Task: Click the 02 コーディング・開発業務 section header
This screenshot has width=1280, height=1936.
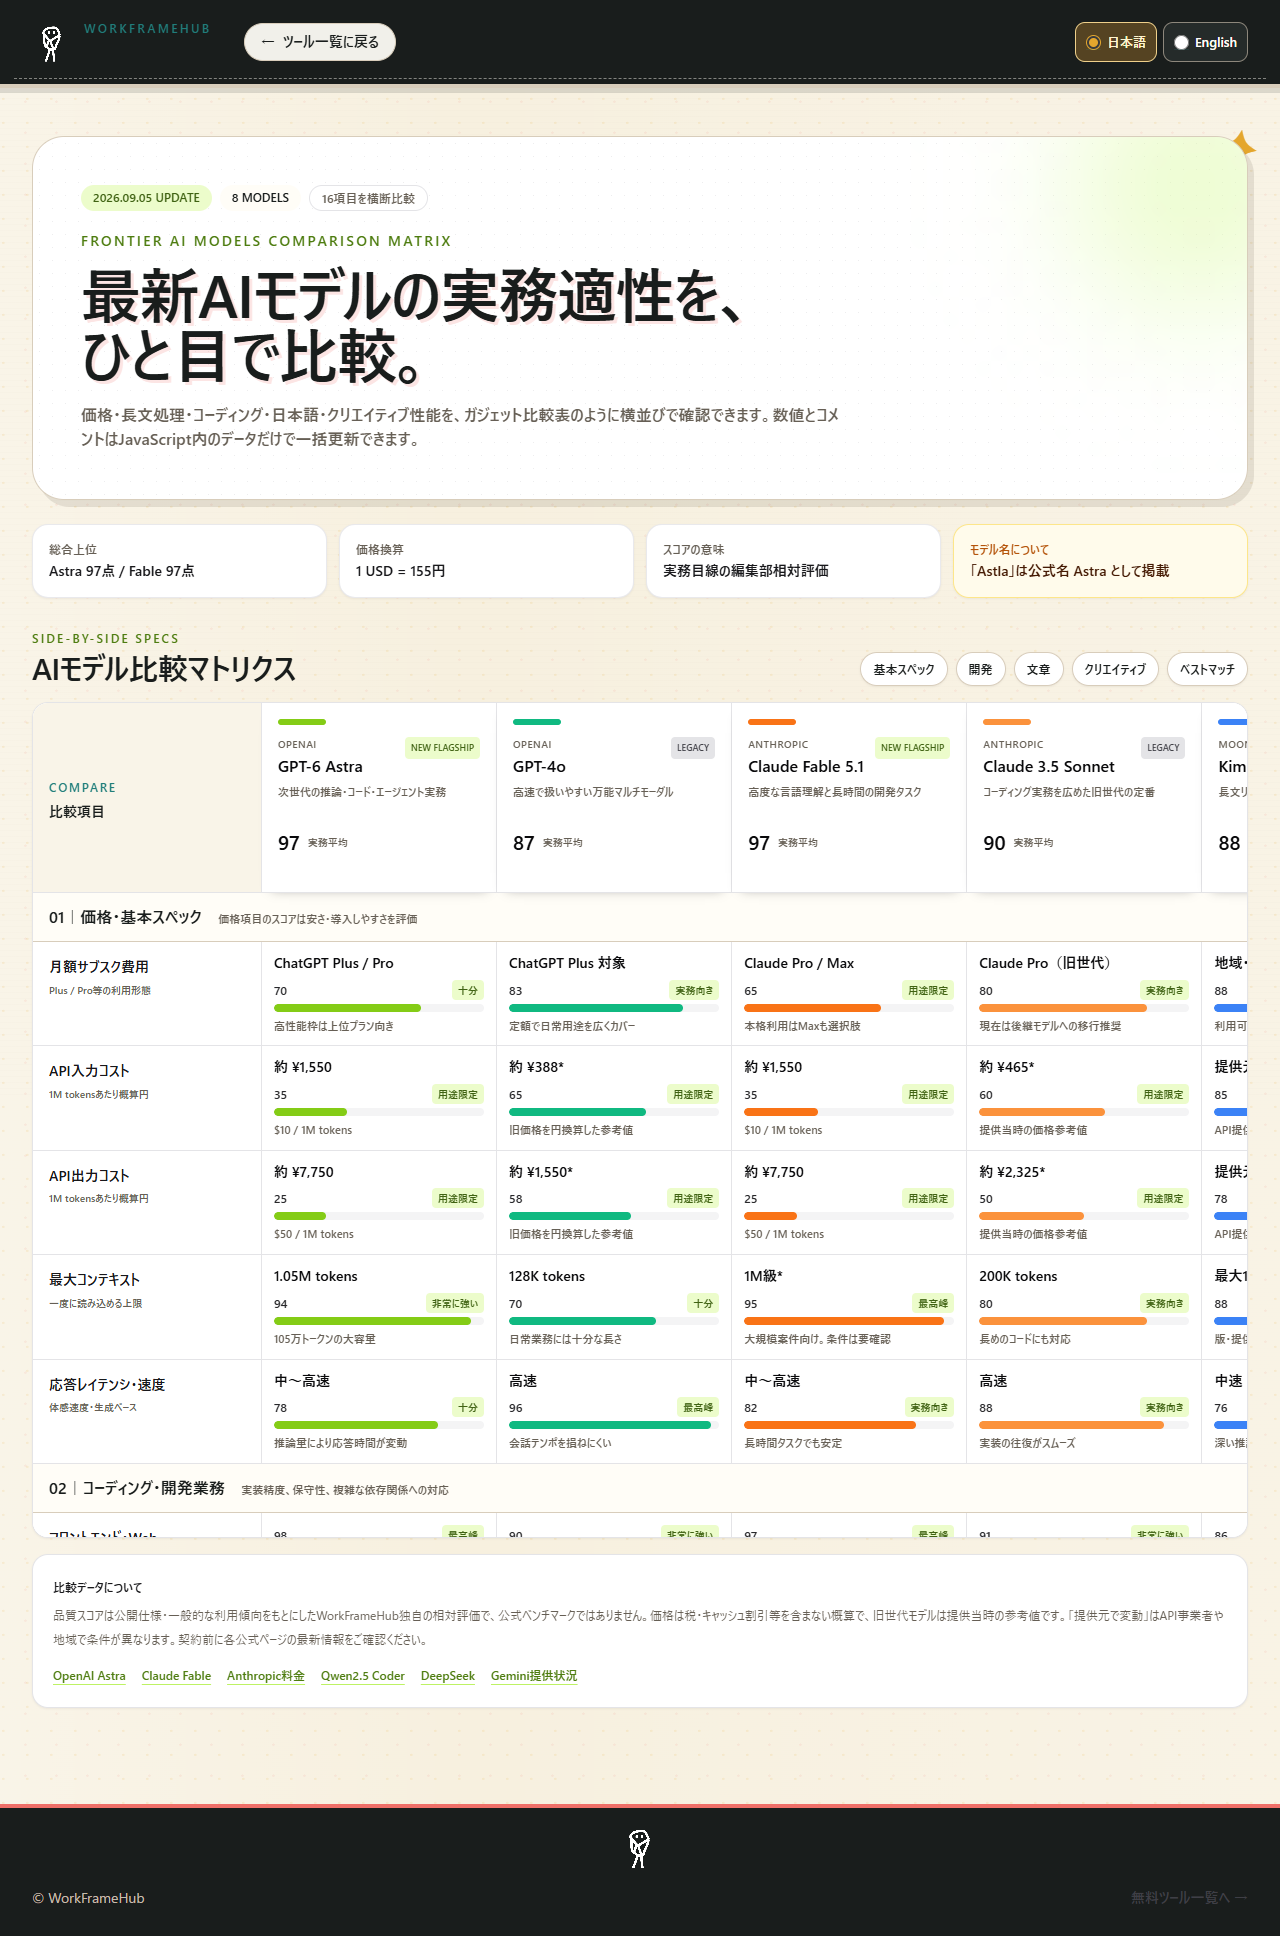Action: [640, 1489]
